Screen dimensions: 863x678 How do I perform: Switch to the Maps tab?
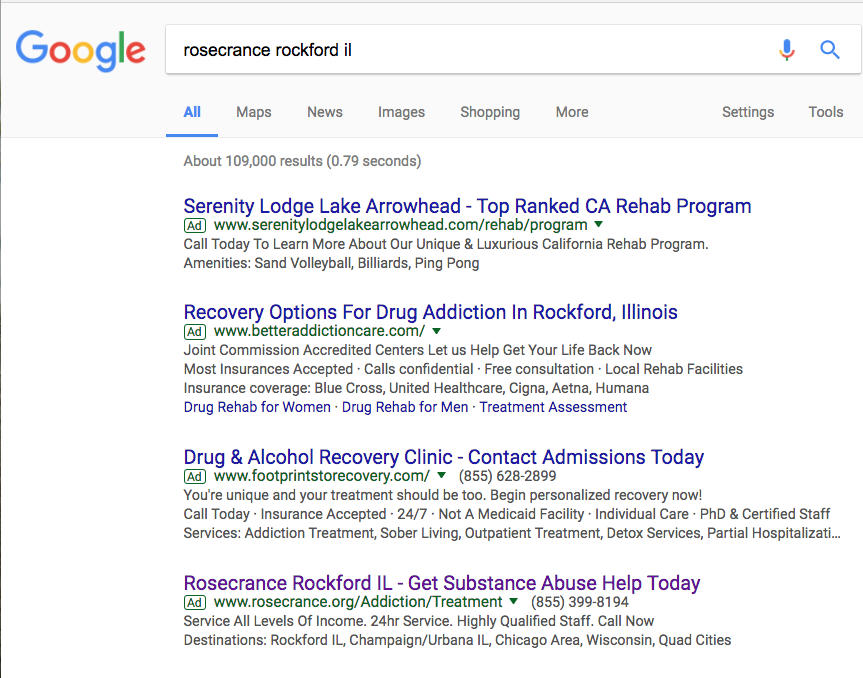[254, 112]
